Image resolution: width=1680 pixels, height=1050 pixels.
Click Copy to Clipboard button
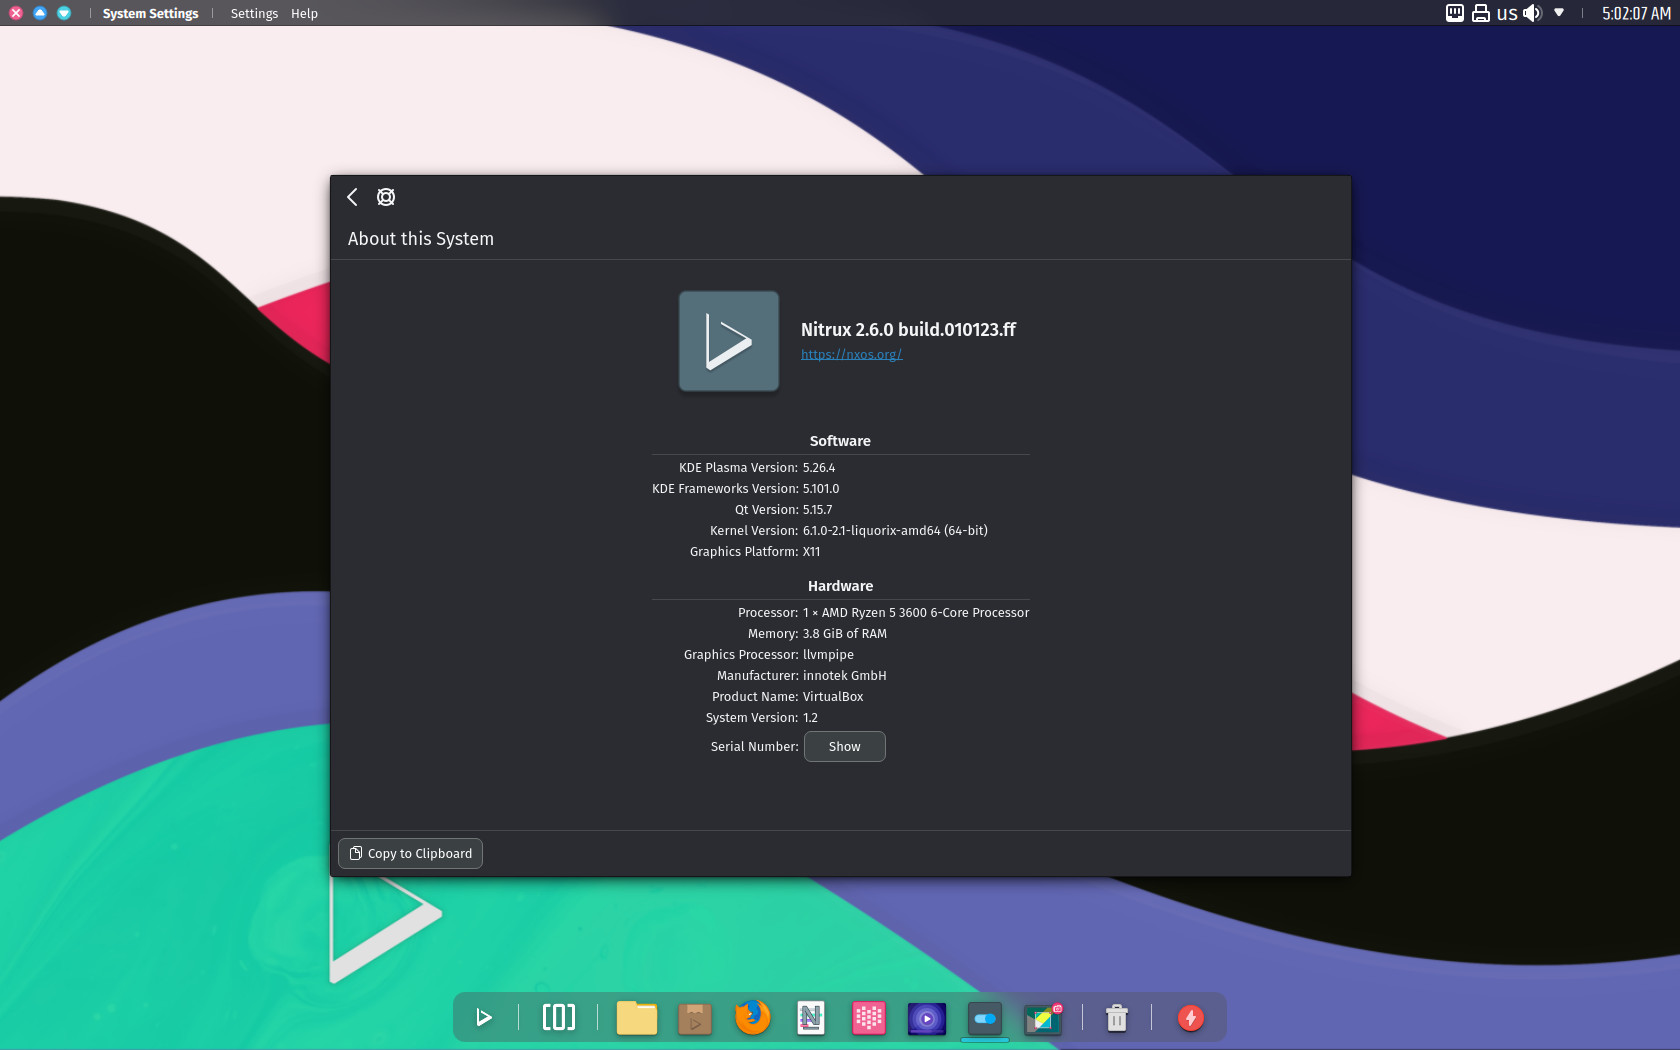(x=410, y=853)
